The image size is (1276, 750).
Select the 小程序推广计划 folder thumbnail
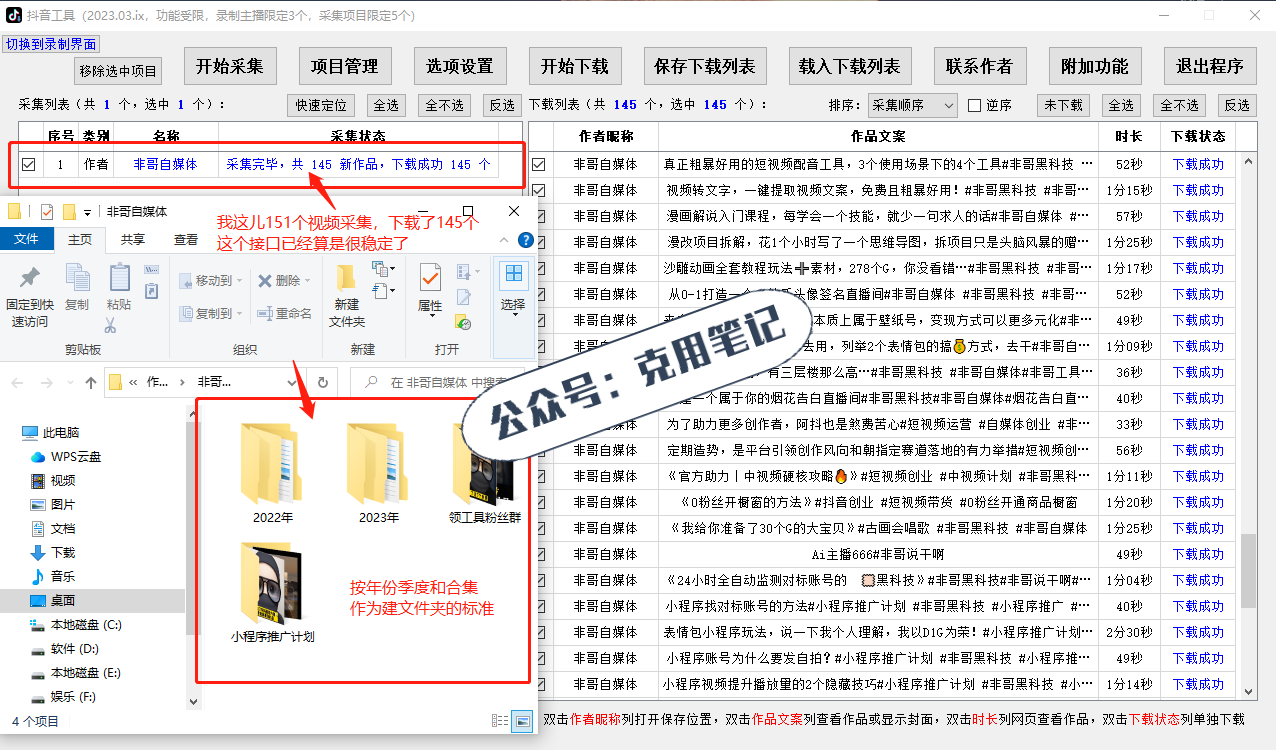coord(272,593)
